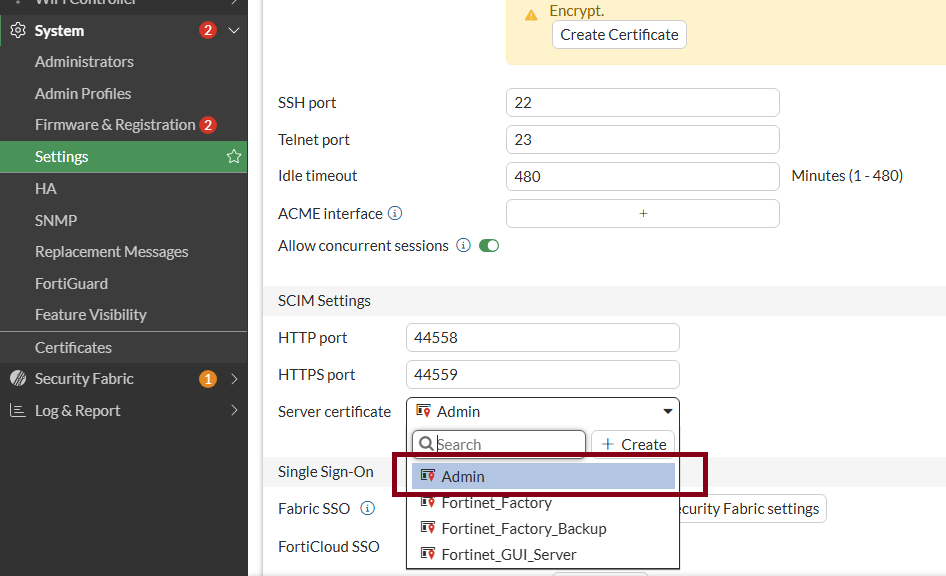Add an ACME interface with plus field
This screenshot has height=576, width=946.
coord(643,214)
